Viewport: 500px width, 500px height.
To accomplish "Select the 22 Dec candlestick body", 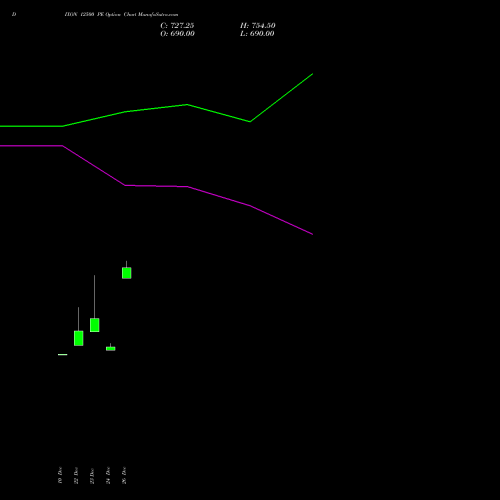I will (79, 338).
